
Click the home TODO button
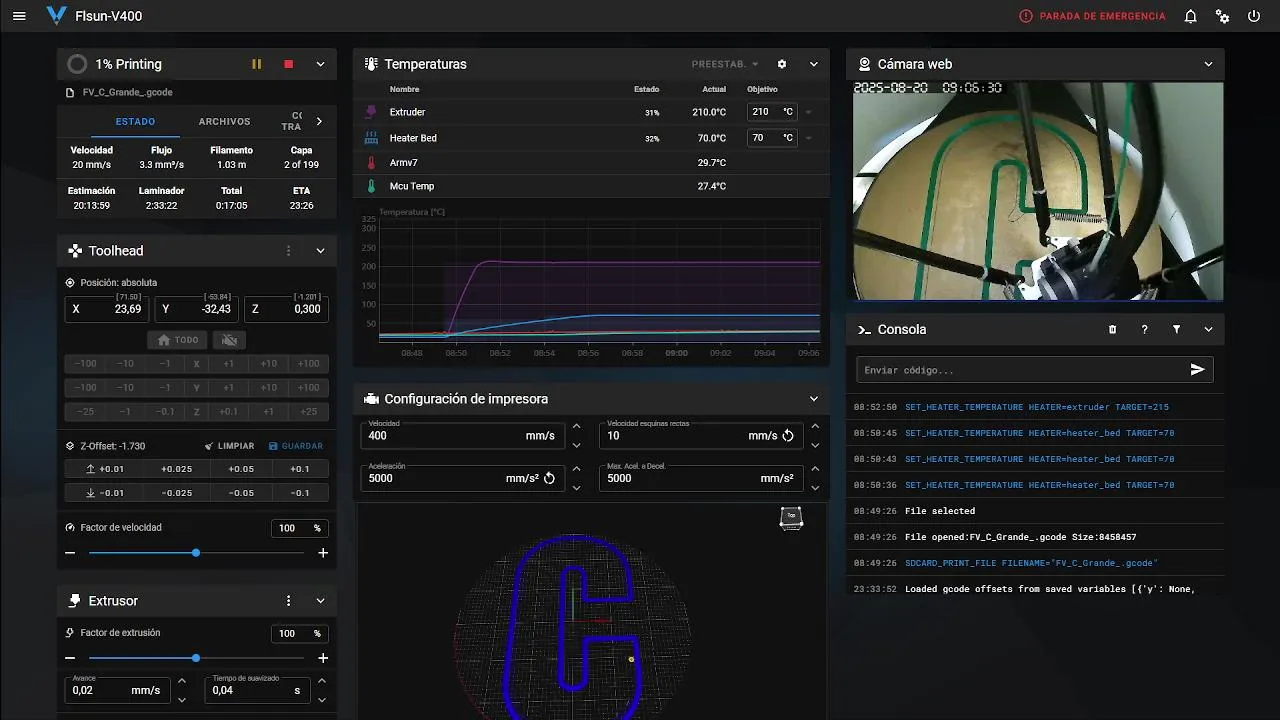tap(178, 340)
